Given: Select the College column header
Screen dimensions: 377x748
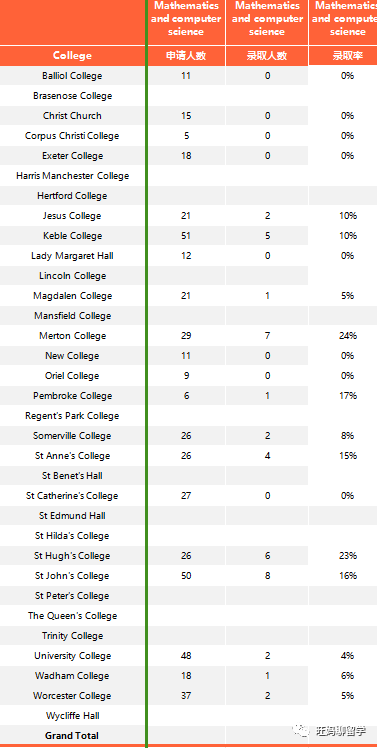Looking at the screenshot, I should click(x=72, y=55).
